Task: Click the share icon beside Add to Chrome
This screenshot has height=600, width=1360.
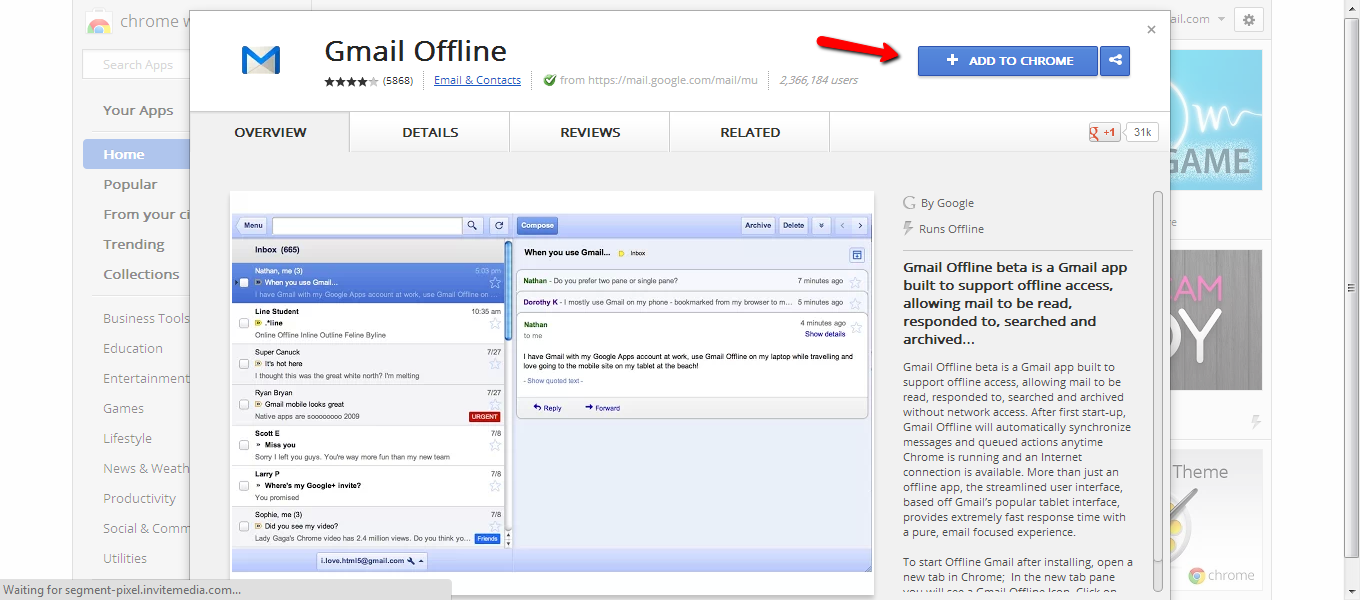Action: pyautogui.click(x=1115, y=61)
